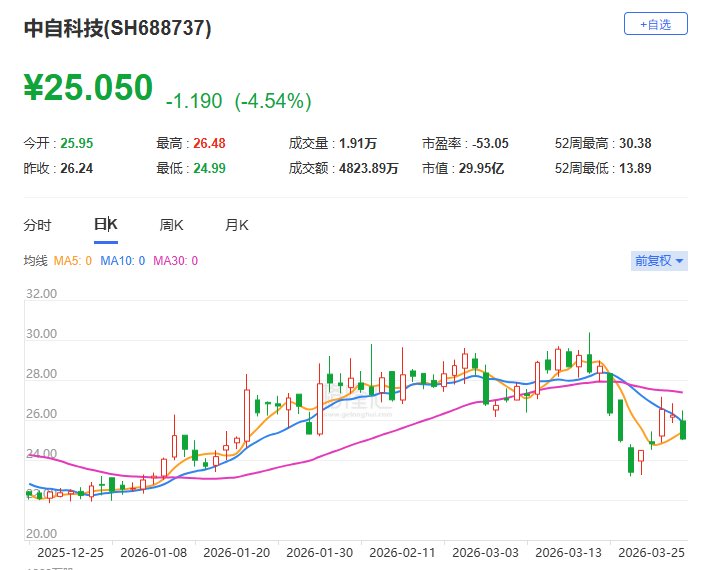This screenshot has width=705, height=570.
Task: Click the stock title 中自科技(SH688737)
Action: 118,28
